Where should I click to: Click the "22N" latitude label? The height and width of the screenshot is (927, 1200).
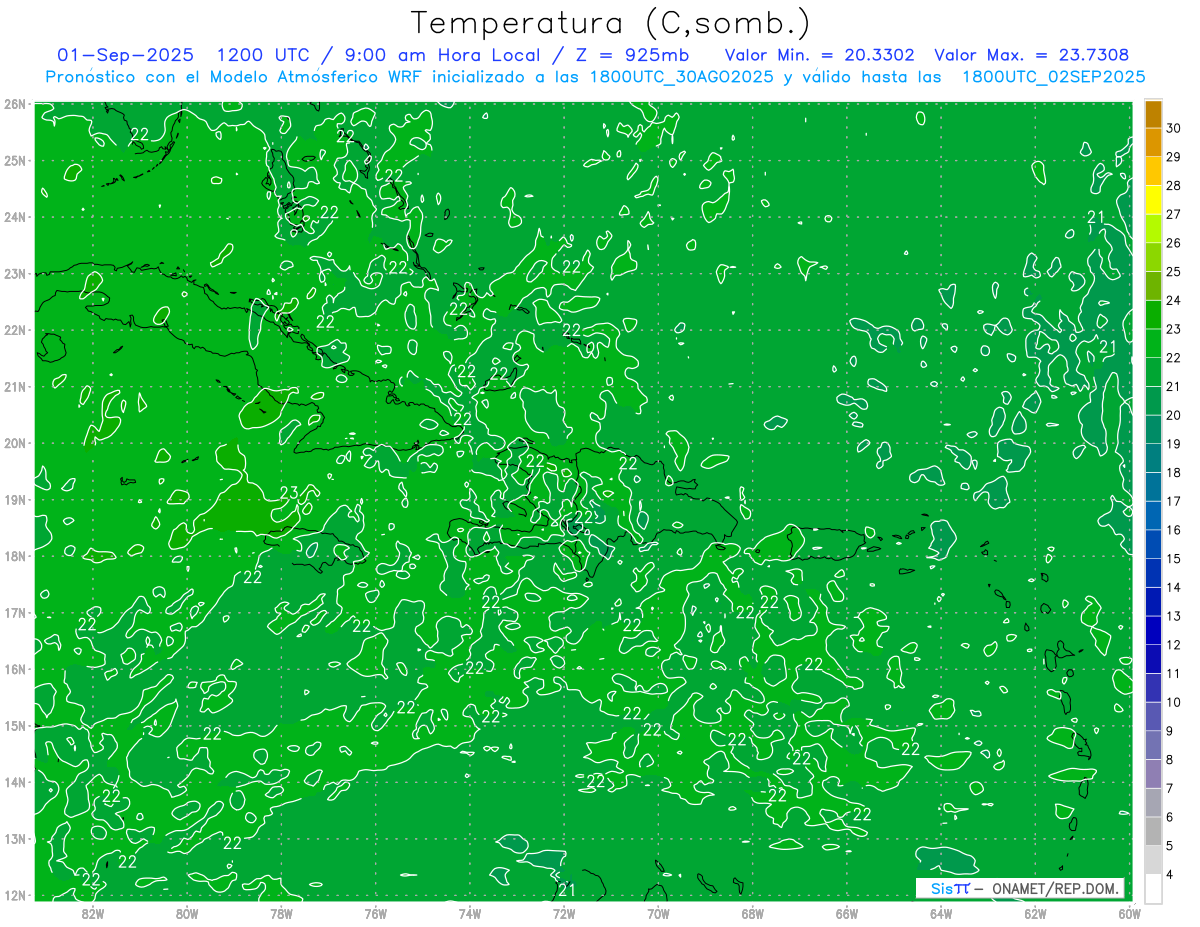(x=14, y=330)
